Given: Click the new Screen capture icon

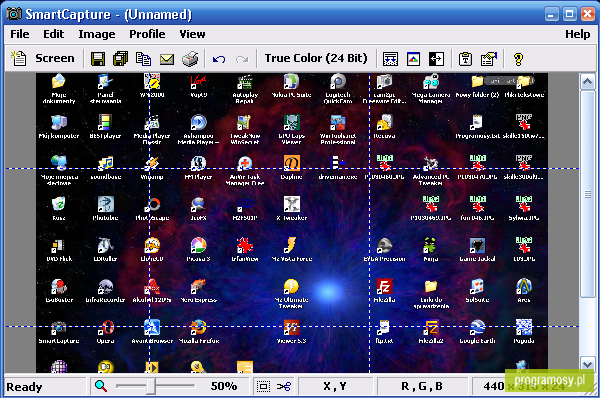Looking at the screenshot, I should pos(18,59).
